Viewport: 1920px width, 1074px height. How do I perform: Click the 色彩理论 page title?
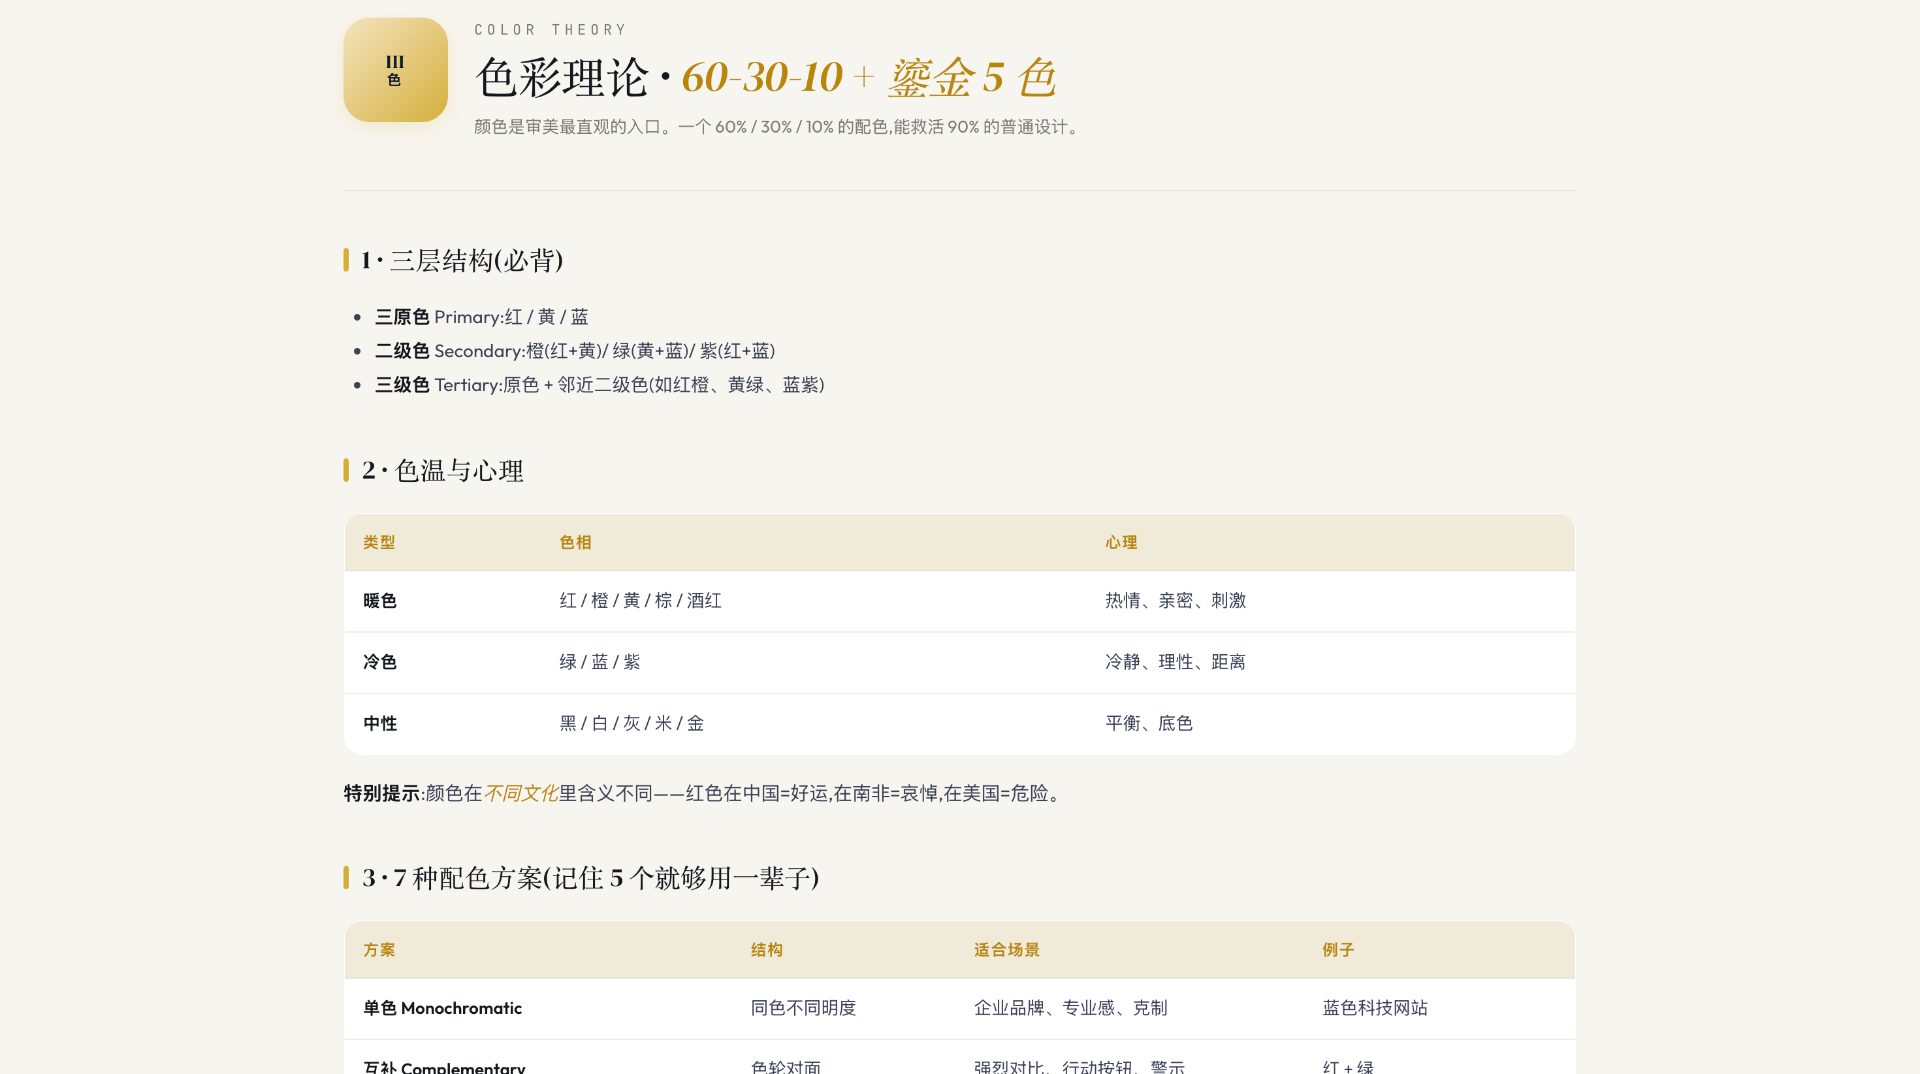765,77
